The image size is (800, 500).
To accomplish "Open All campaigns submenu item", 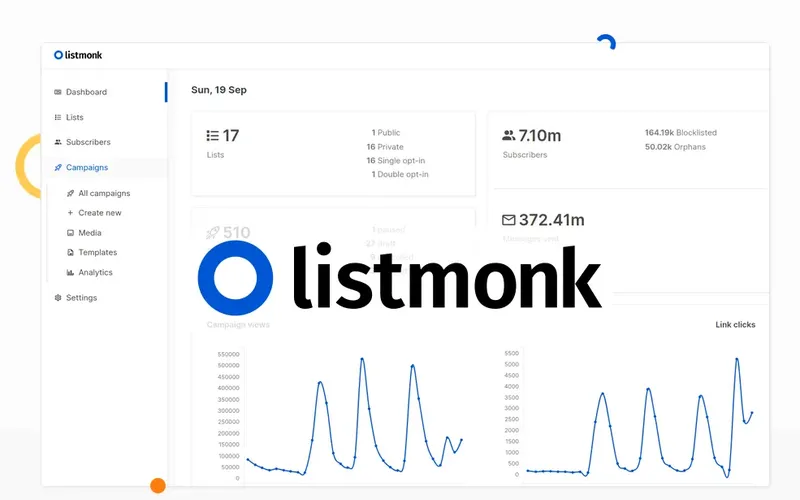I will coord(104,193).
